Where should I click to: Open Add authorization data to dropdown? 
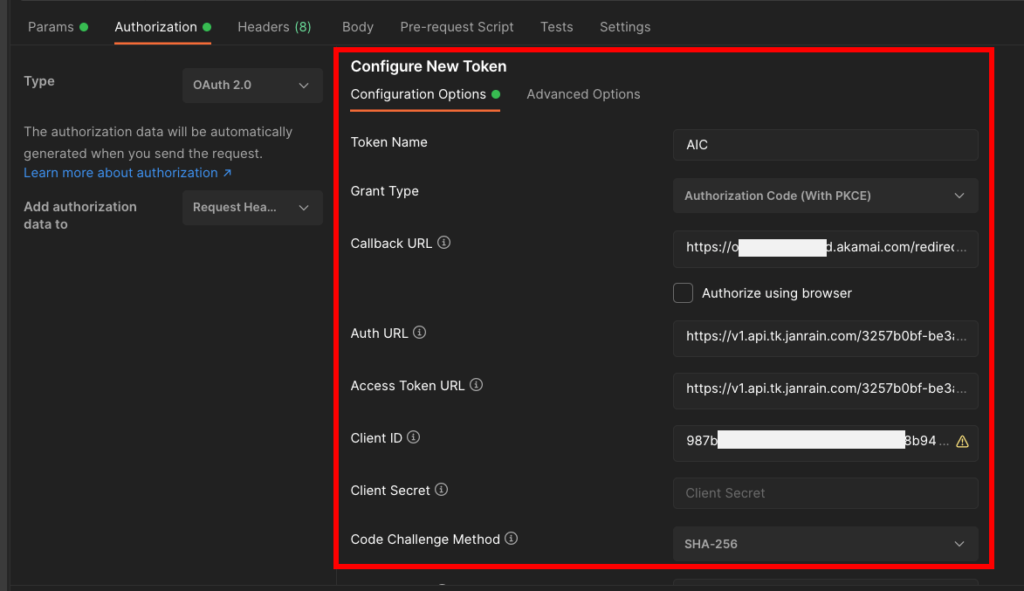[x=252, y=208]
